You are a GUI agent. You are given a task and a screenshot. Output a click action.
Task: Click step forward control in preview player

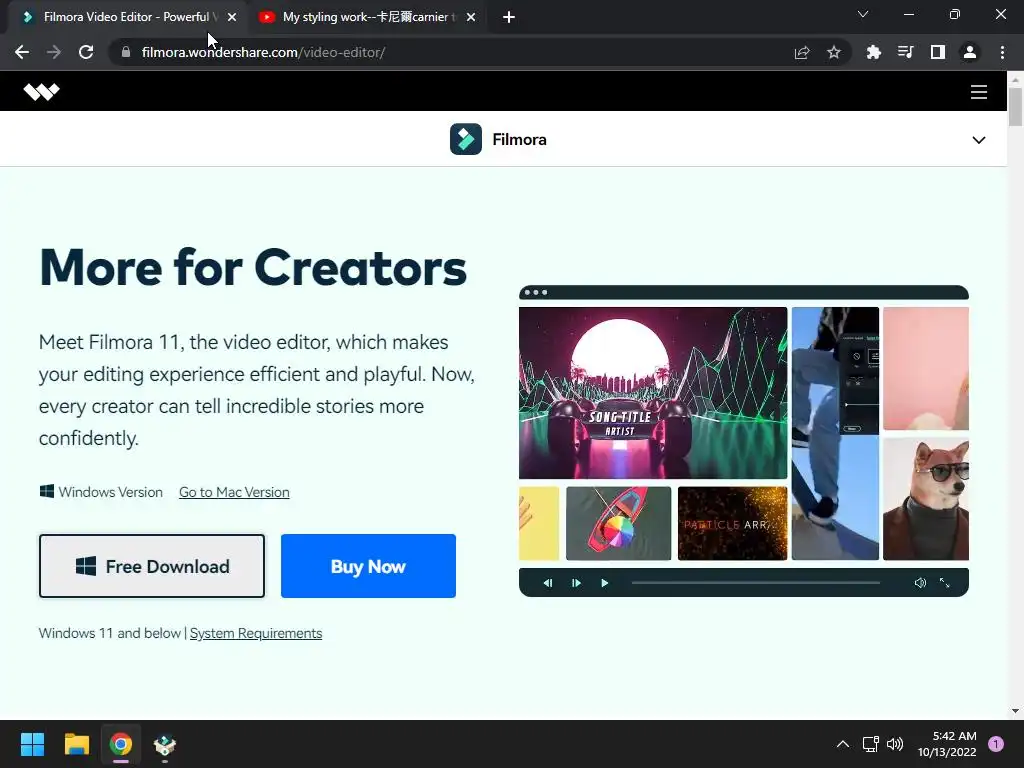[576, 583]
